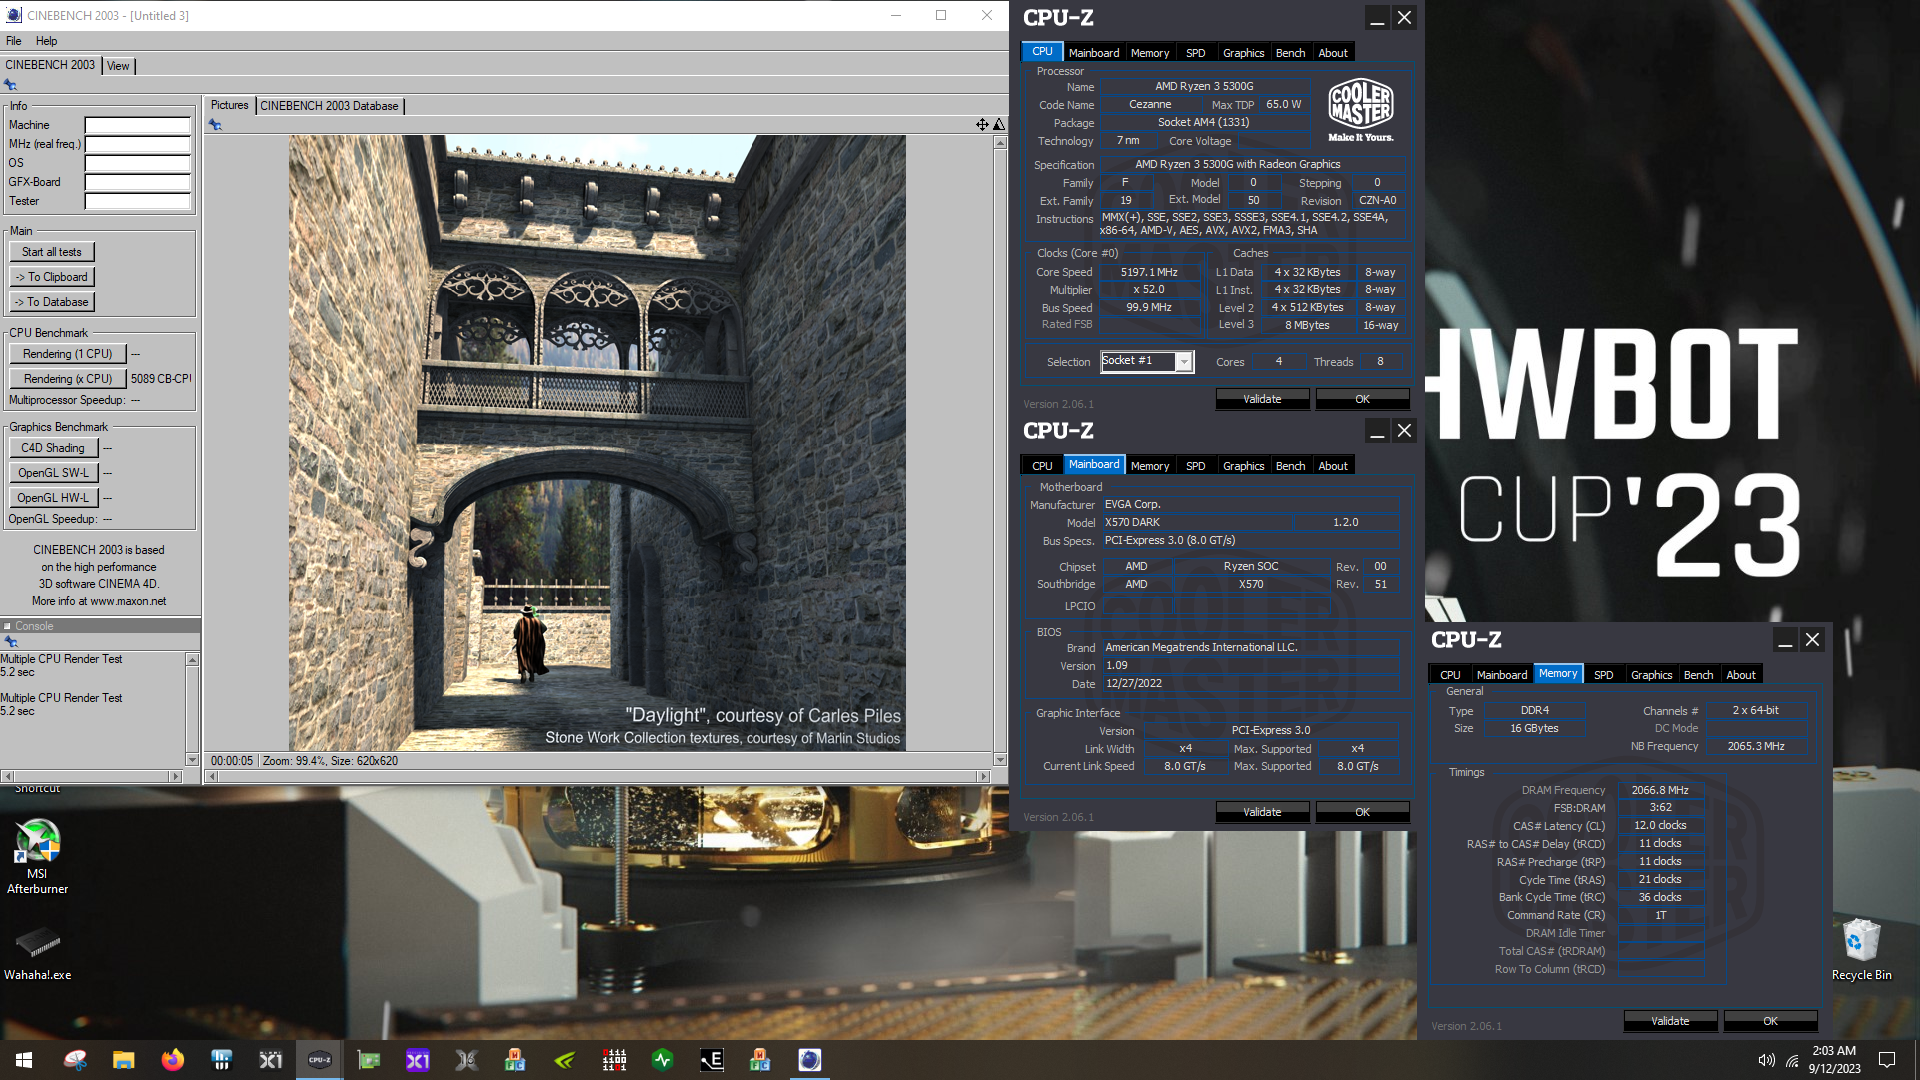This screenshot has height=1080, width=1920.
Task: Click the CPU-Z taskbar icon
Action: coord(320,1060)
